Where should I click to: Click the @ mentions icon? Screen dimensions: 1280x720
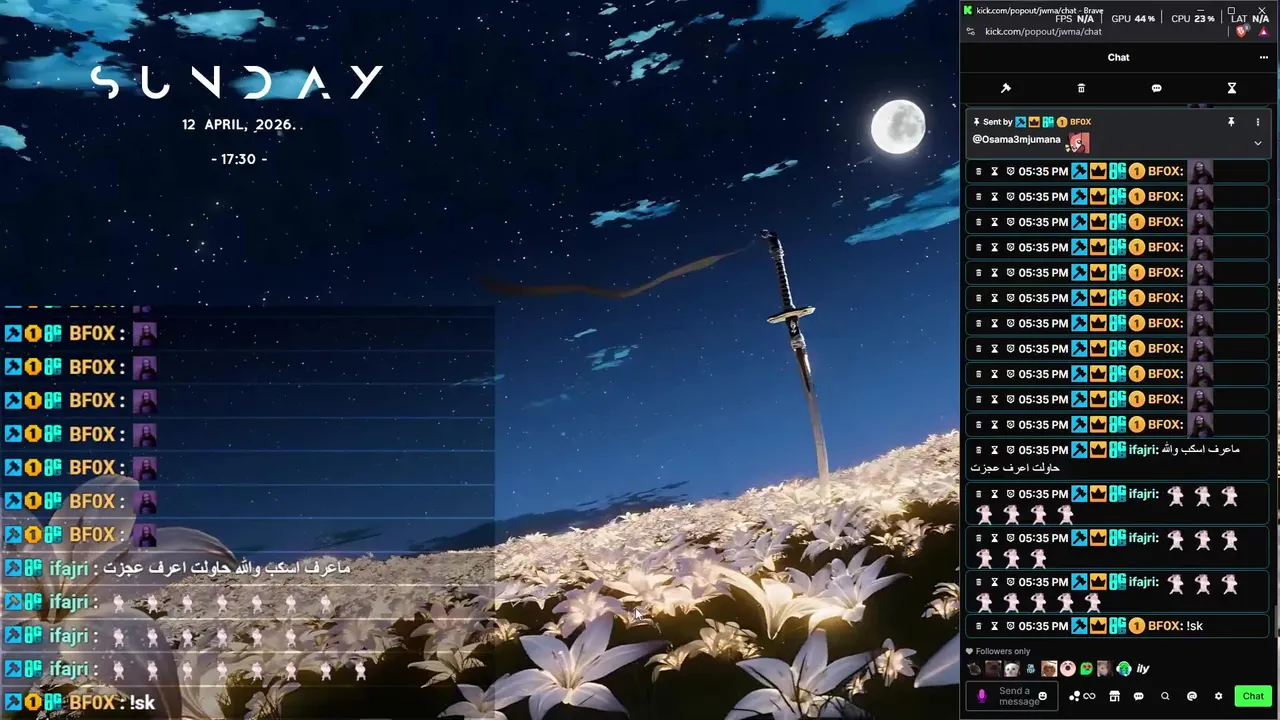(x=1192, y=696)
